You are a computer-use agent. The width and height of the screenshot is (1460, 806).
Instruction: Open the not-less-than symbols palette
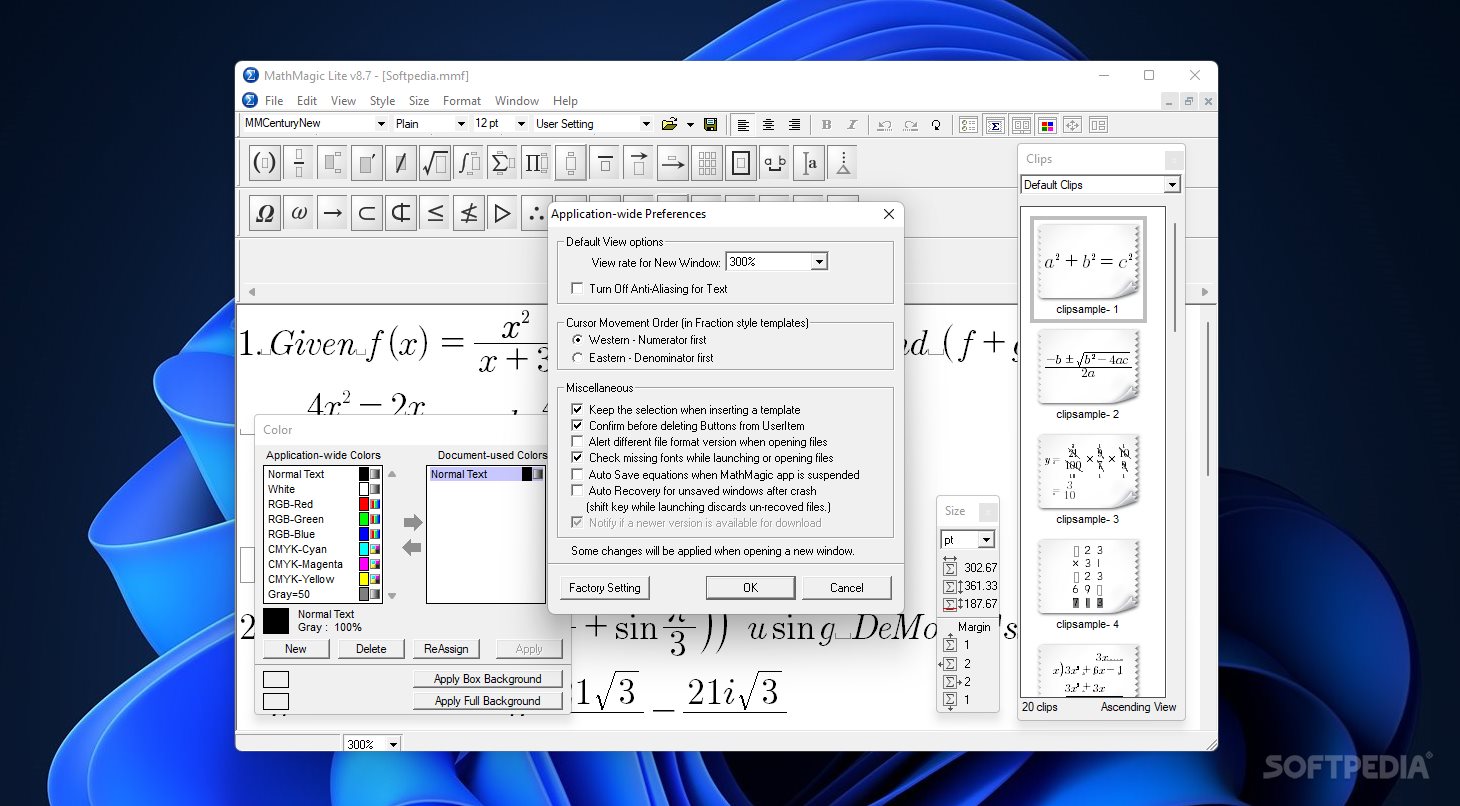point(469,213)
